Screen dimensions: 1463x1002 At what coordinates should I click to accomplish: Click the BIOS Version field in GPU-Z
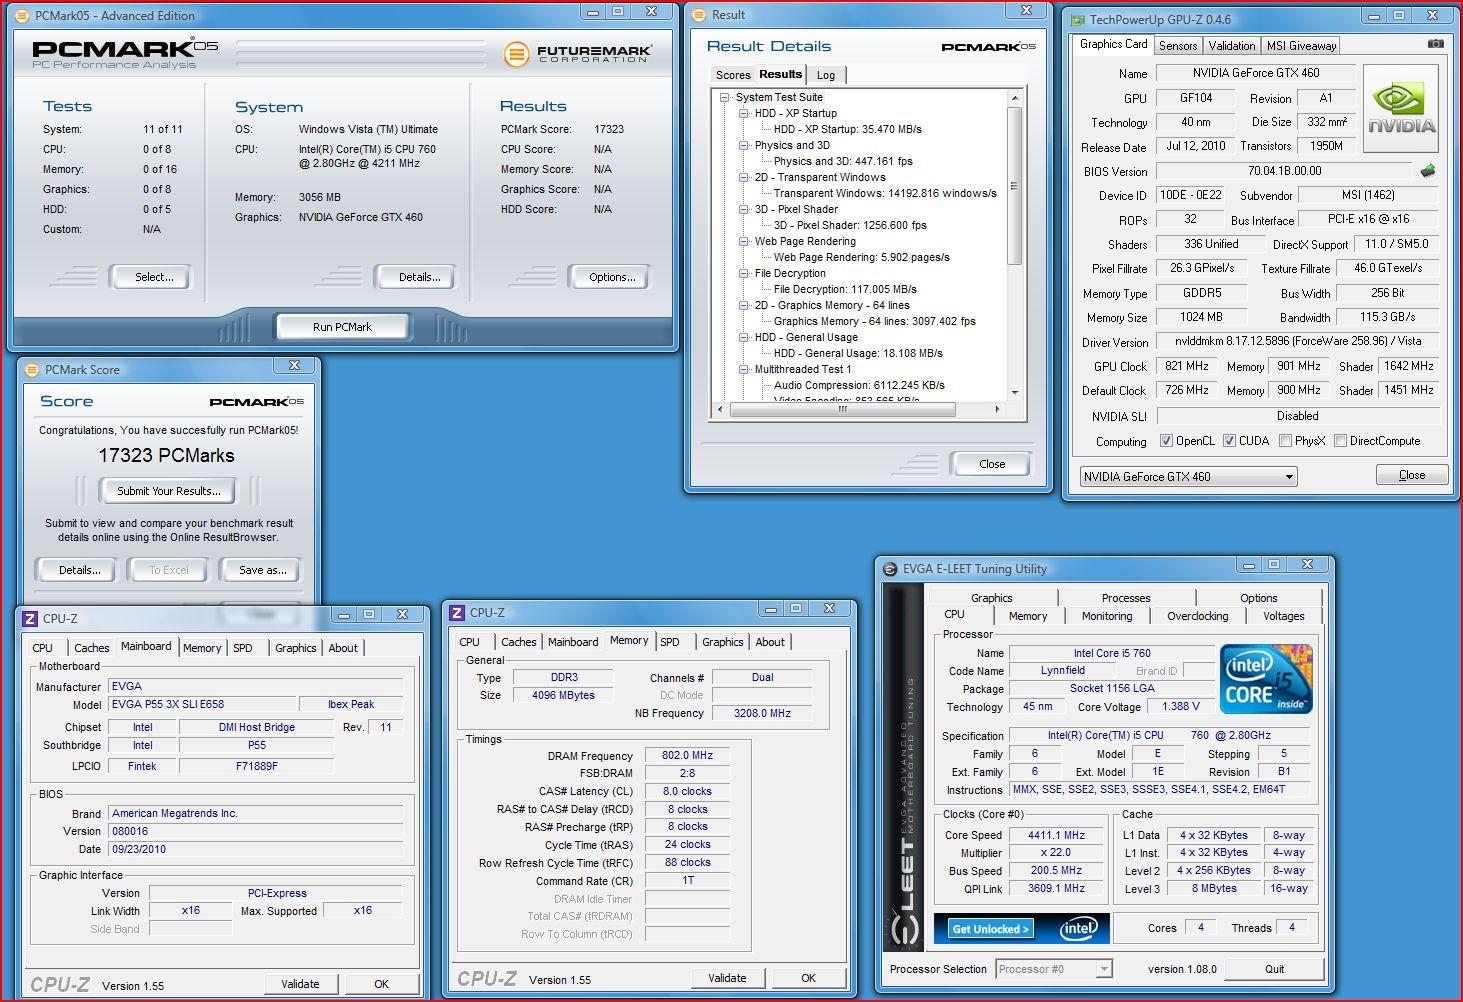[x=1284, y=171]
